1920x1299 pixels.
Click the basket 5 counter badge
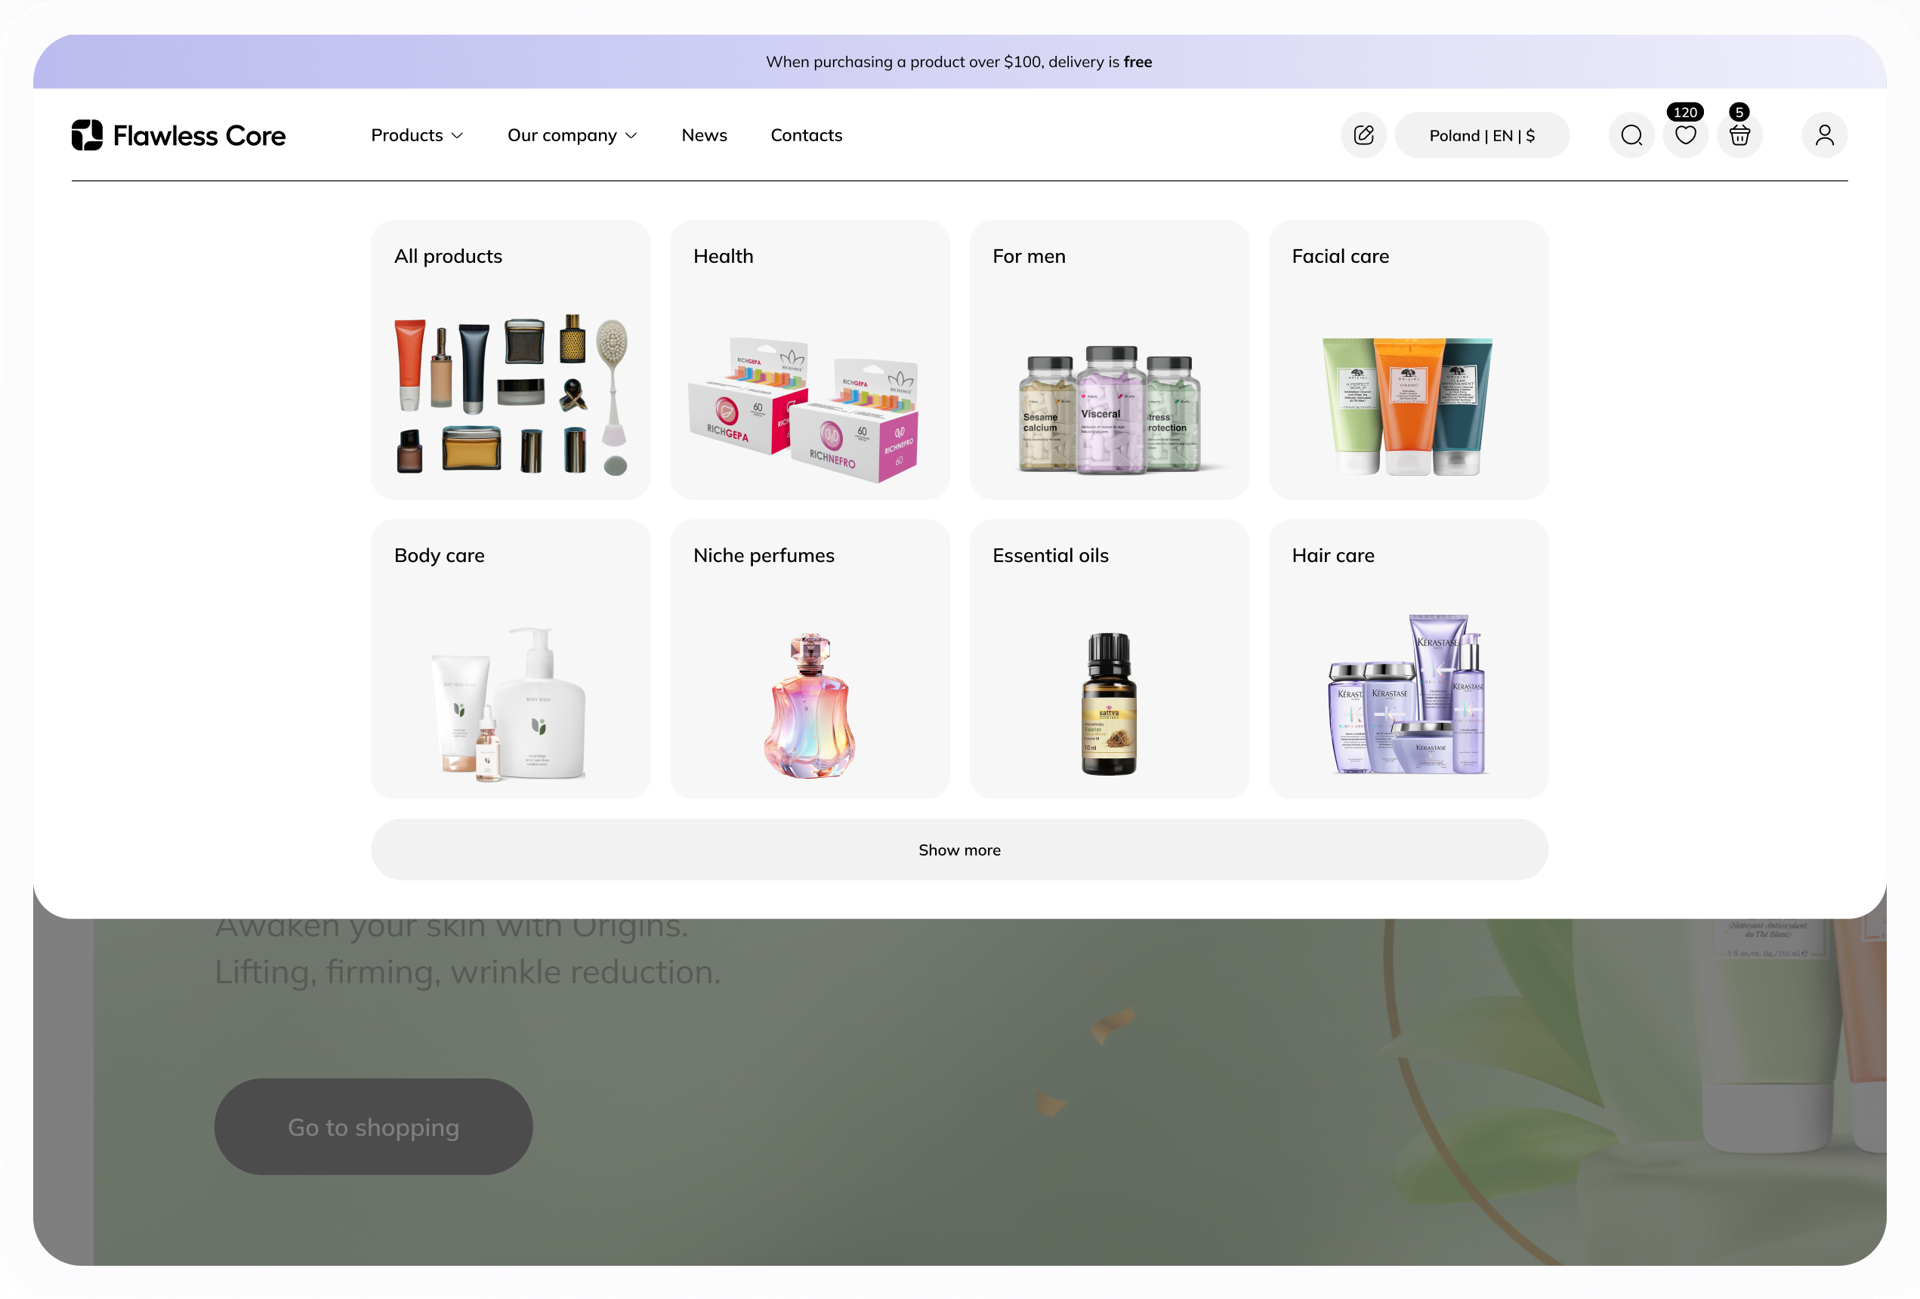(x=1739, y=112)
